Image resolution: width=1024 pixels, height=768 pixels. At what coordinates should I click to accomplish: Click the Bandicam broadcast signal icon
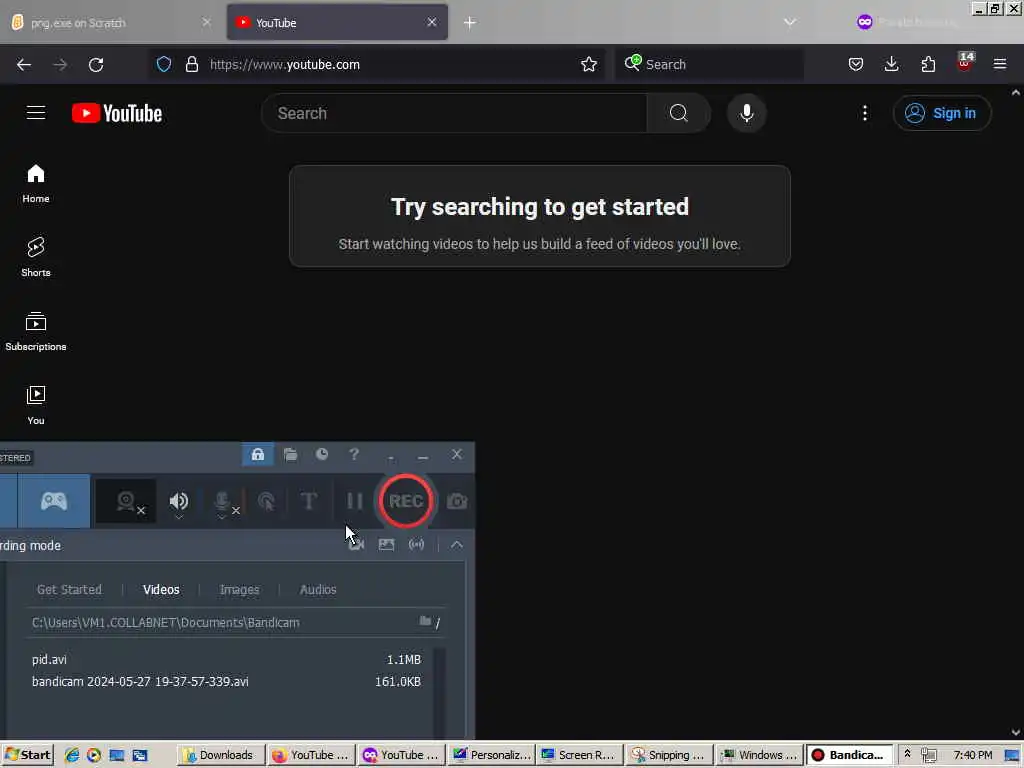(417, 544)
